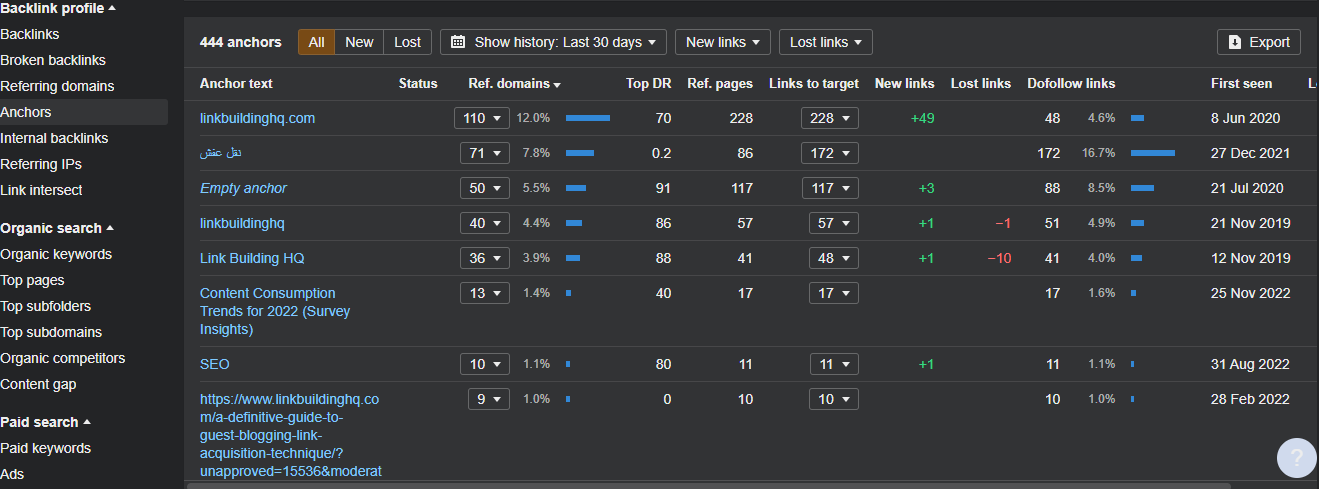Screen dimensions: 1319x489
Task: Select Anchors in sidebar
Action: (84, 112)
